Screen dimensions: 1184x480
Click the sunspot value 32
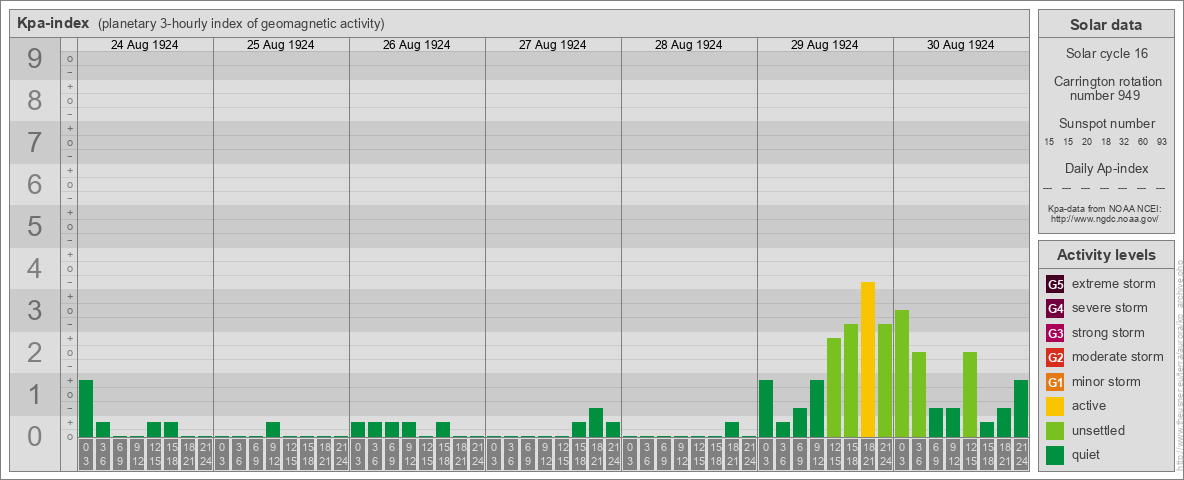coord(1124,142)
